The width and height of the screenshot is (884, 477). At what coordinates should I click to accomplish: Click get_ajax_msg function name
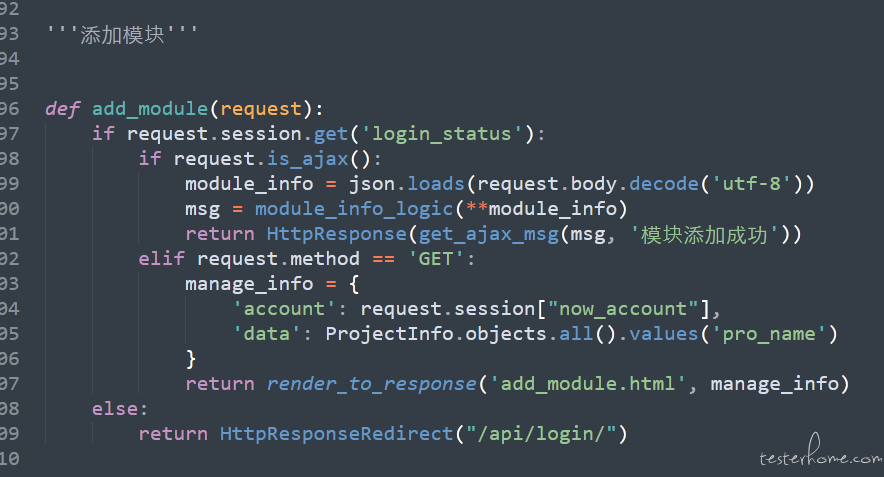[x=489, y=234]
